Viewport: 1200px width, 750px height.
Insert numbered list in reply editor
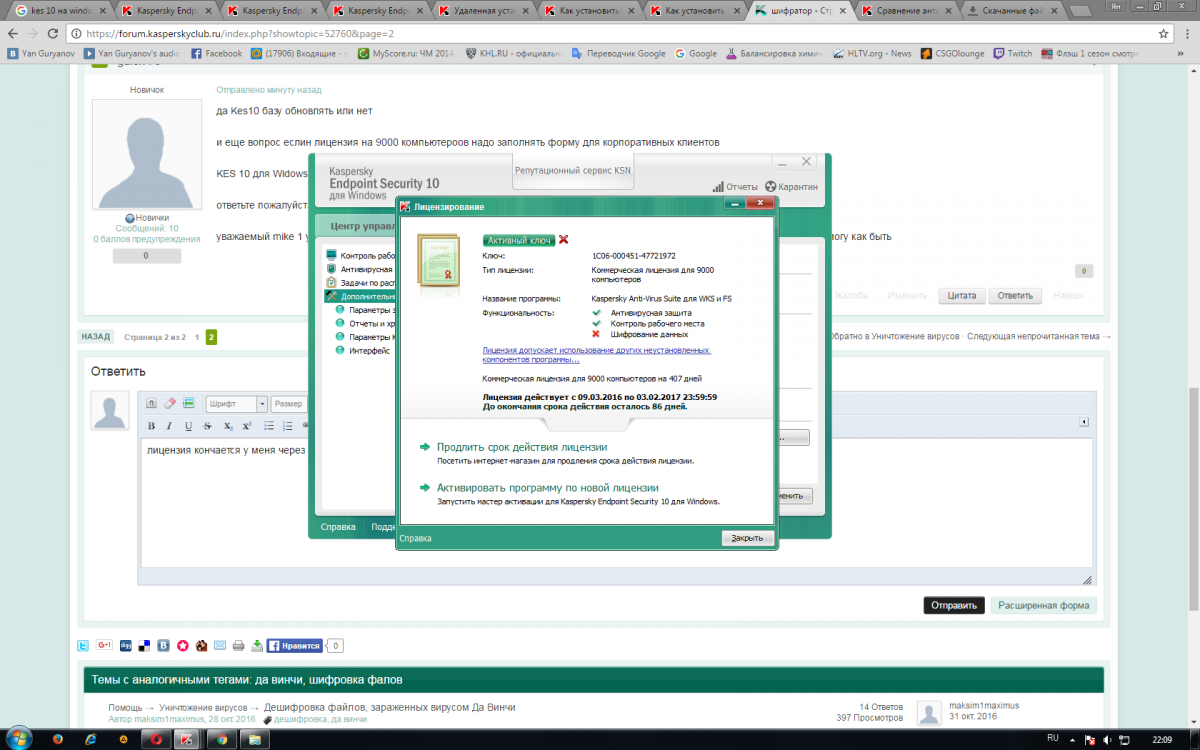point(287,426)
